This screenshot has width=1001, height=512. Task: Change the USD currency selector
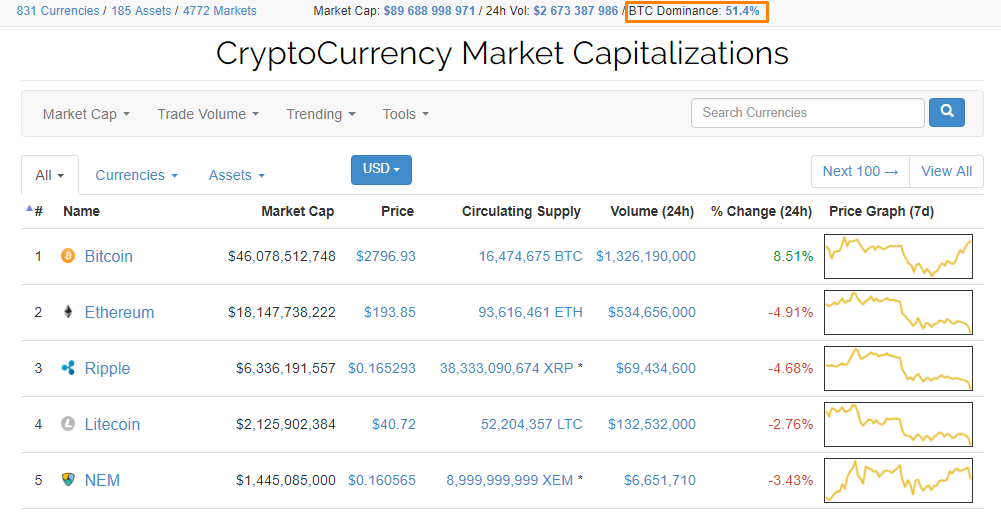tap(381, 170)
